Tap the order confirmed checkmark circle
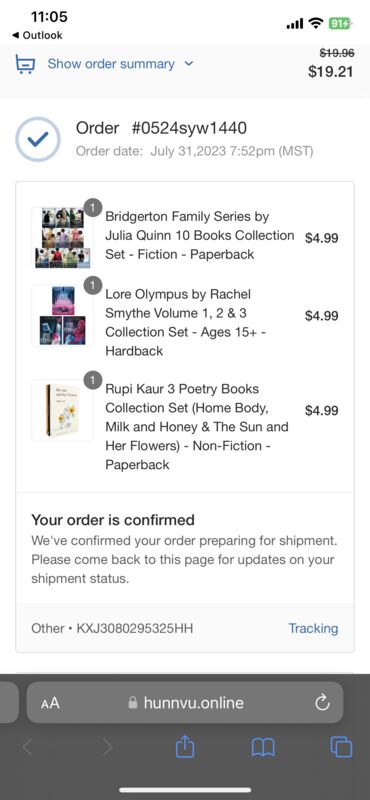Viewport: 370px width, 800px height. pos(38,139)
